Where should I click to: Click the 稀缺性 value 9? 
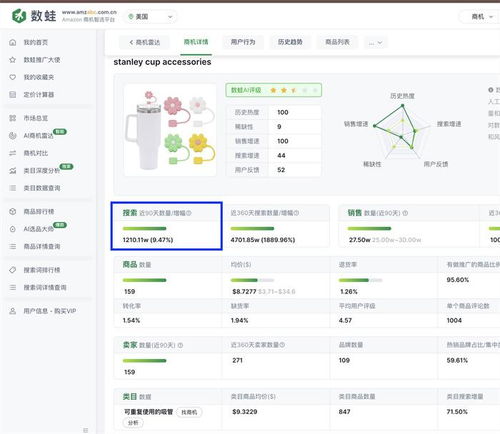tap(279, 127)
